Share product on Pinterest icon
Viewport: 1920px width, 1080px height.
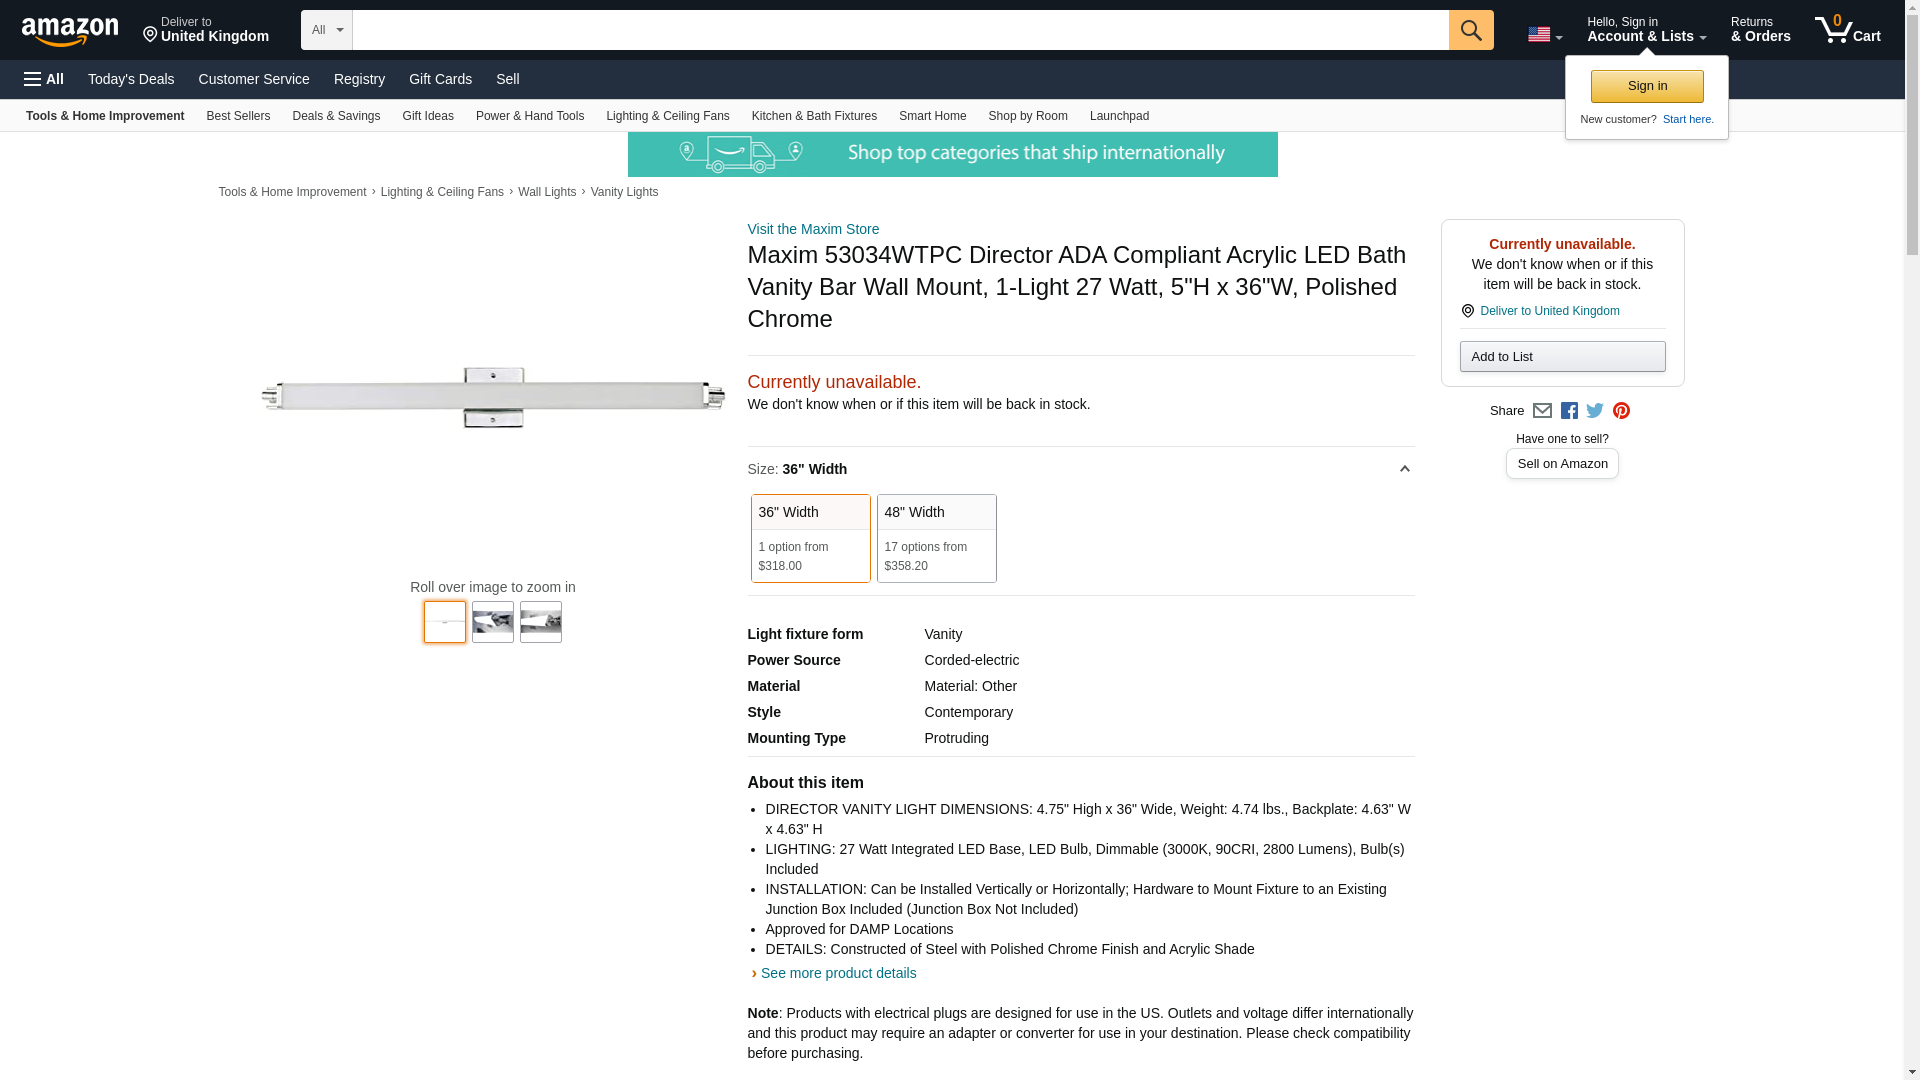tap(1621, 411)
